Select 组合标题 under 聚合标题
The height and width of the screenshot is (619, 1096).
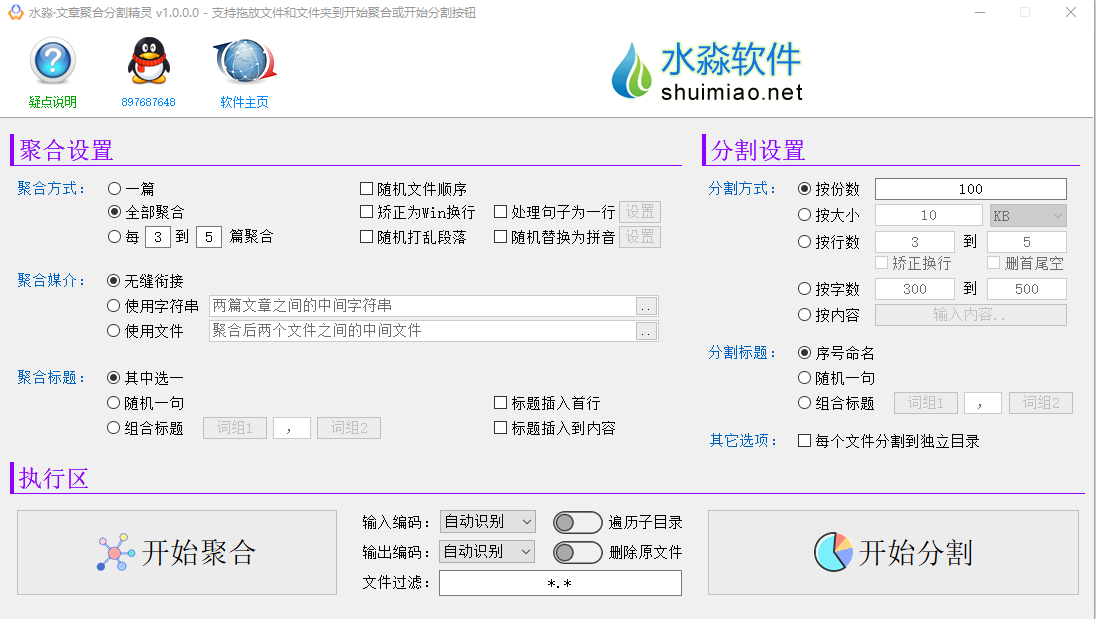pos(145,428)
